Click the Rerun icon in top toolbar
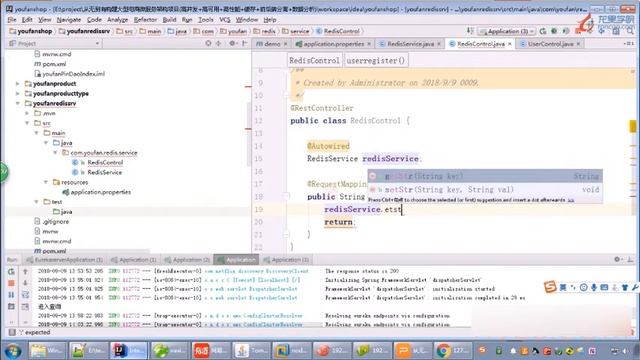 543,31
